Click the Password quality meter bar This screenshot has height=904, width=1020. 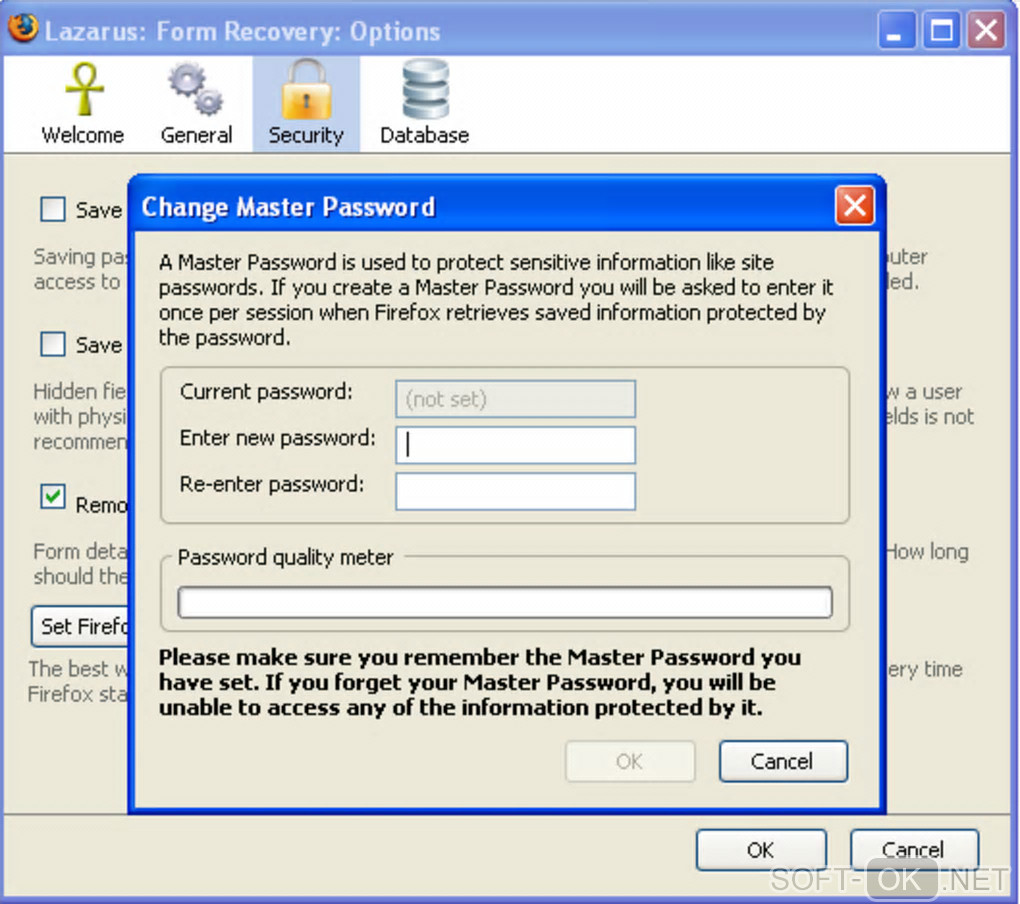click(505, 602)
